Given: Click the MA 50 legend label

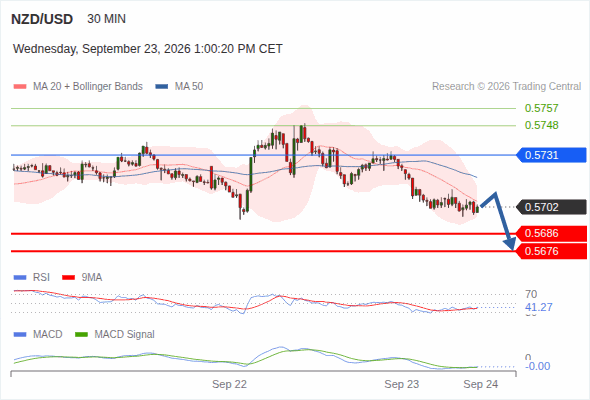Looking at the screenshot, I should 189,87.
